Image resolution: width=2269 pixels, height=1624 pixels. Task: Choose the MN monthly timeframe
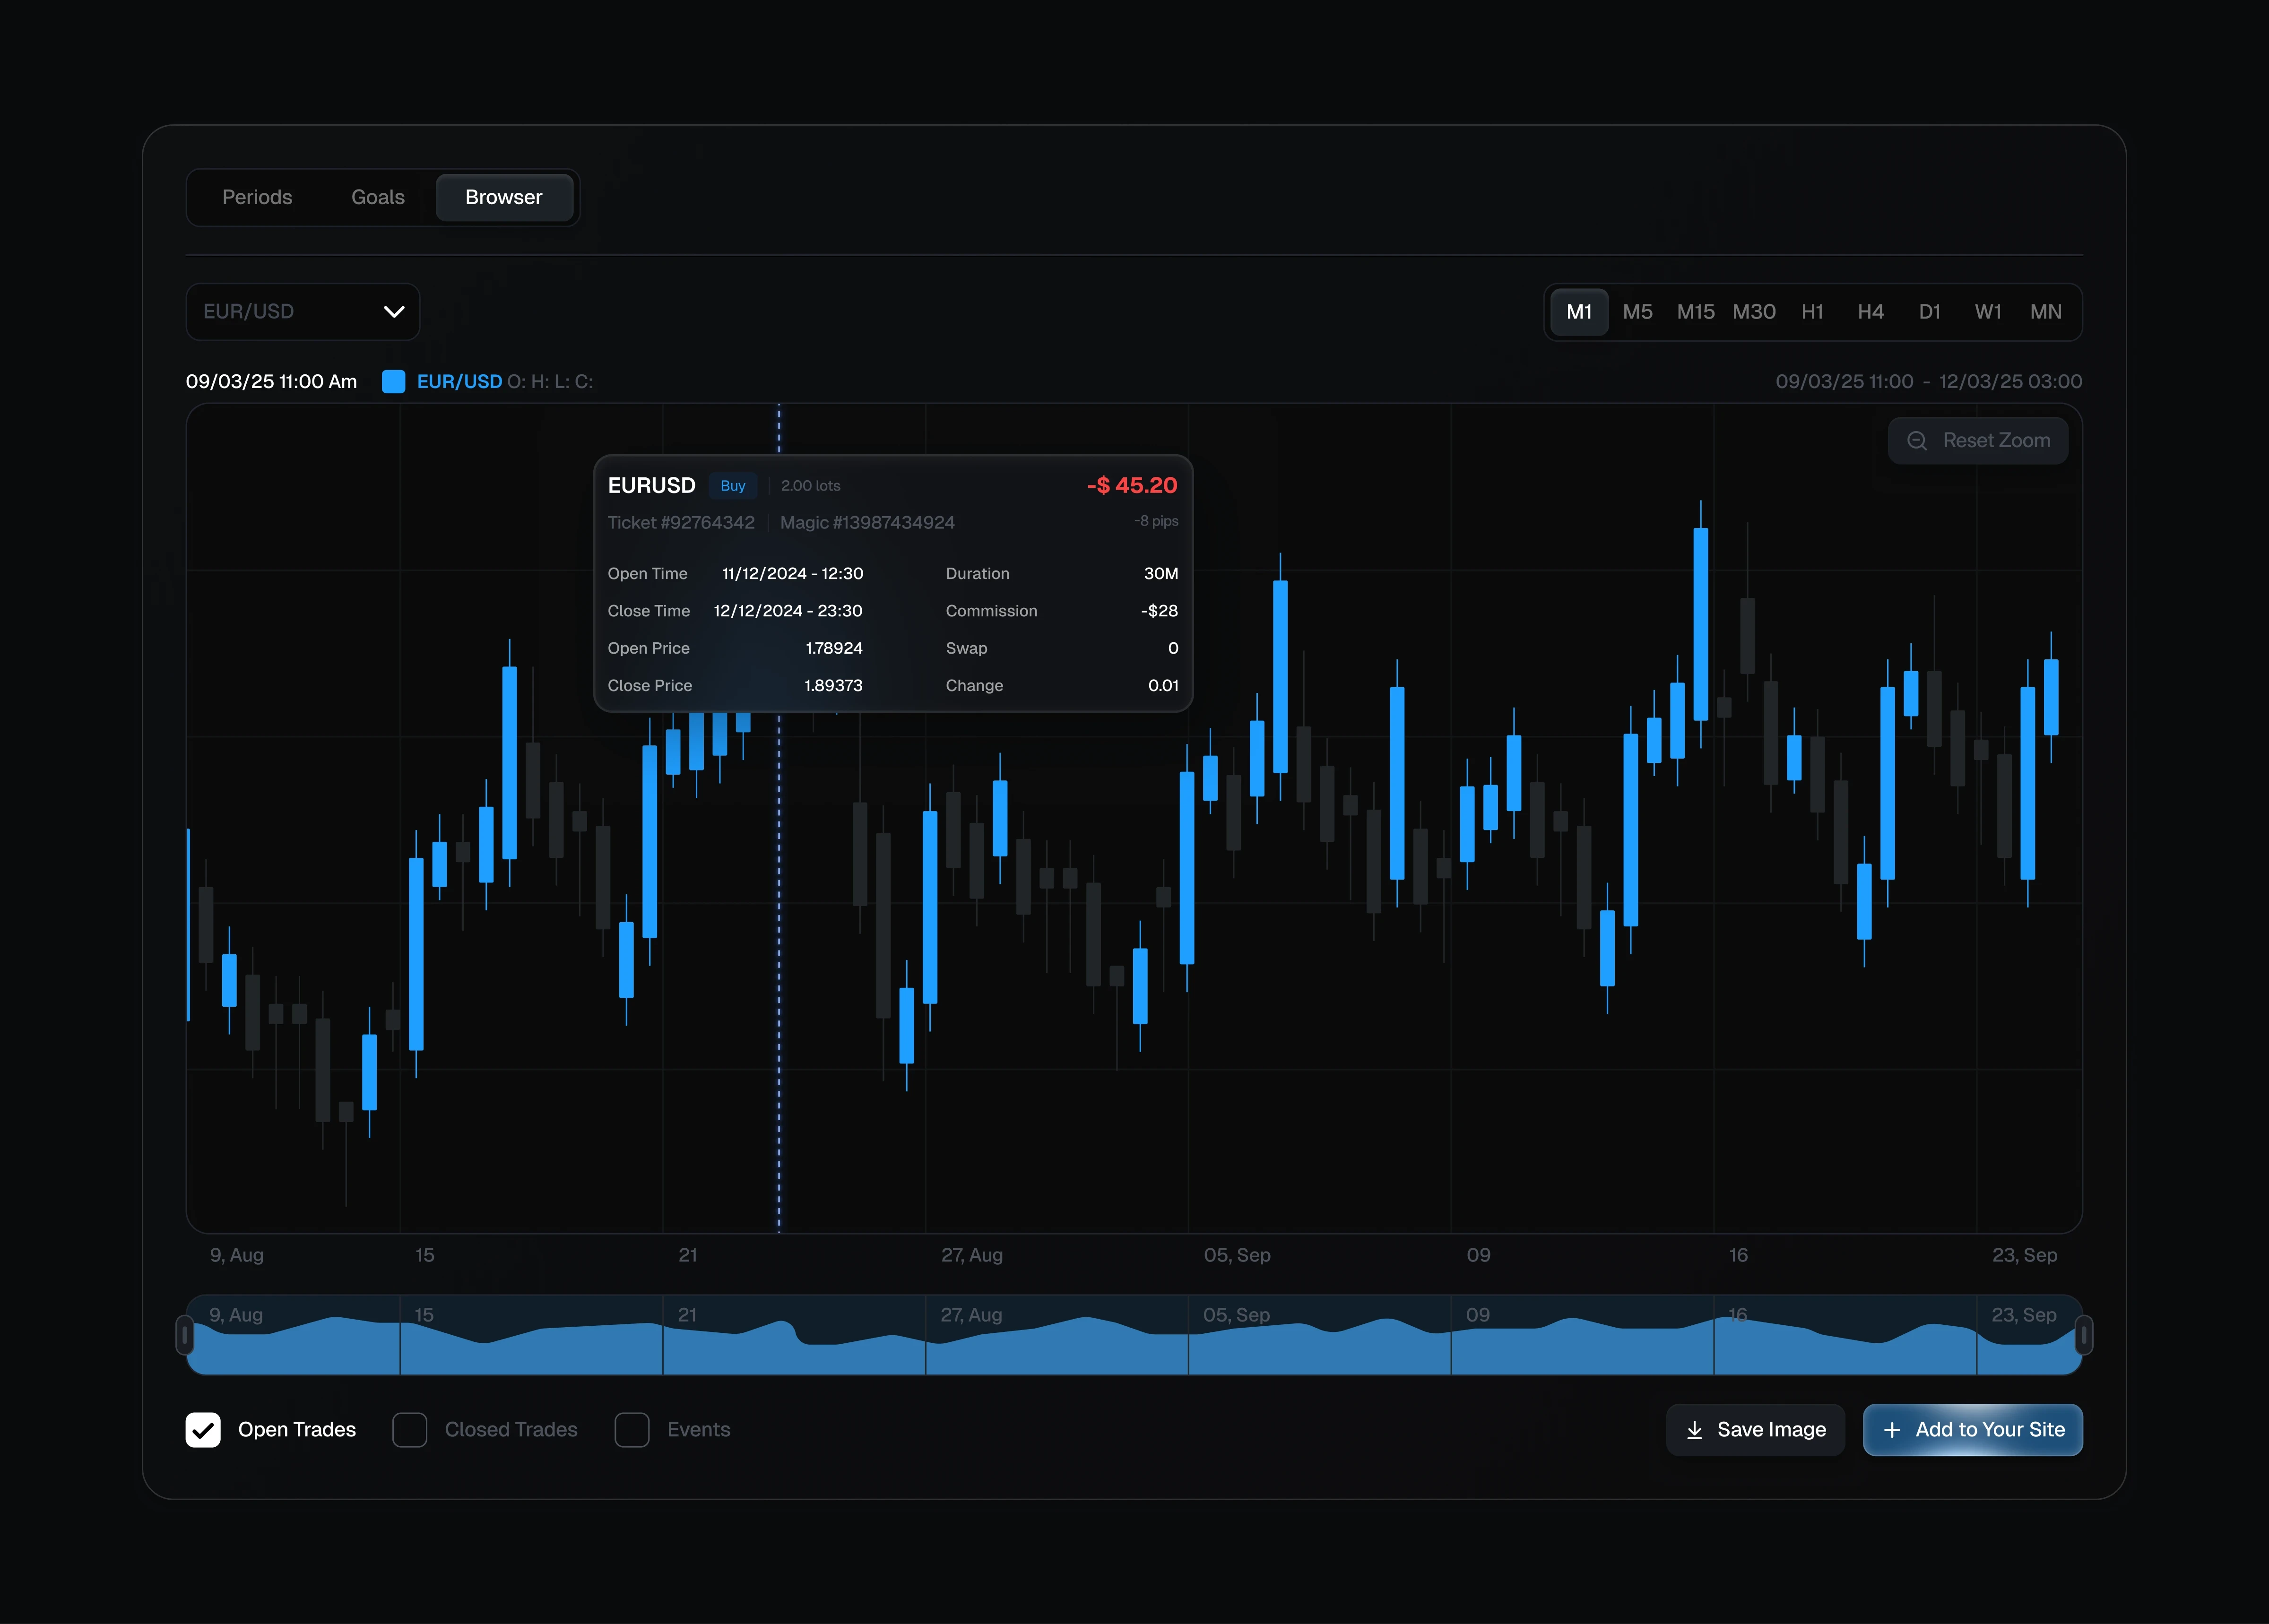(2045, 312)
